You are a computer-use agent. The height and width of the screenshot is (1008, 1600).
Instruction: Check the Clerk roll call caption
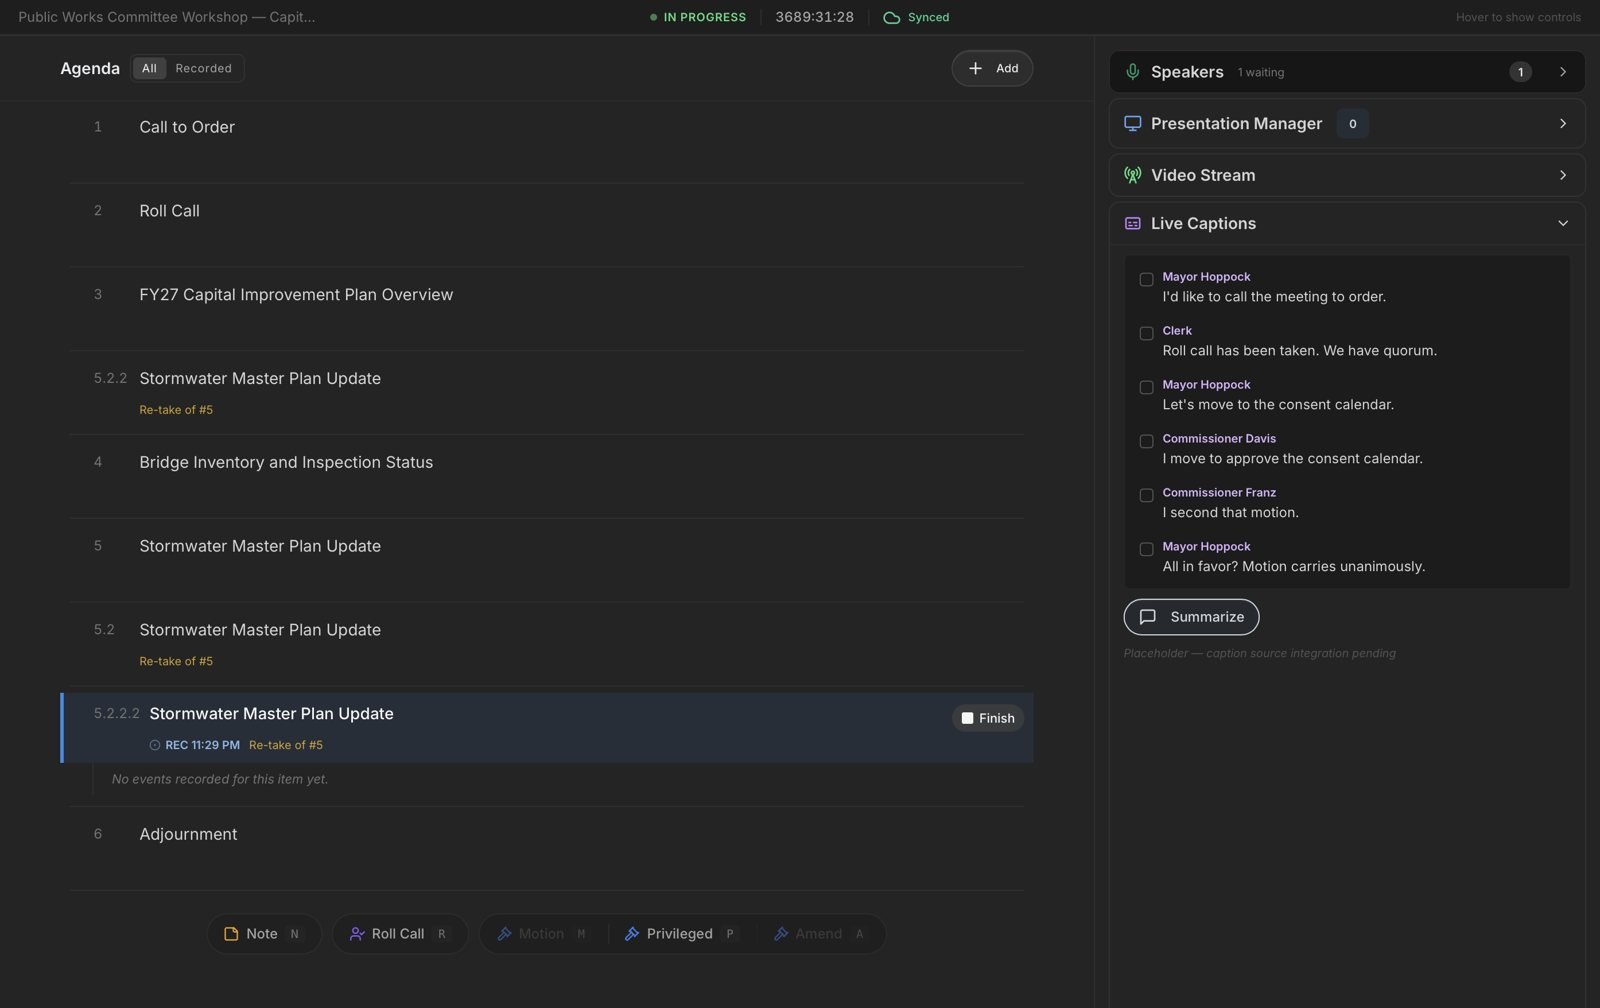[x=1146, y=334]
